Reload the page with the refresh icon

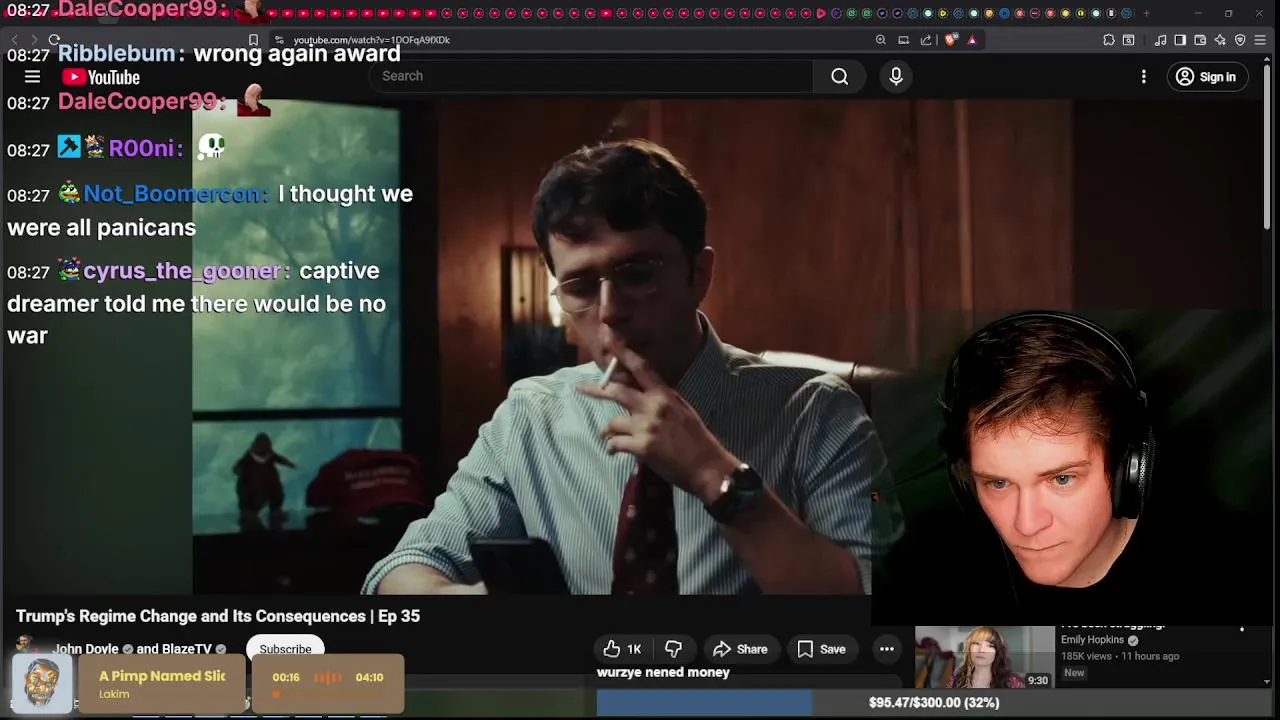[54, 40]
